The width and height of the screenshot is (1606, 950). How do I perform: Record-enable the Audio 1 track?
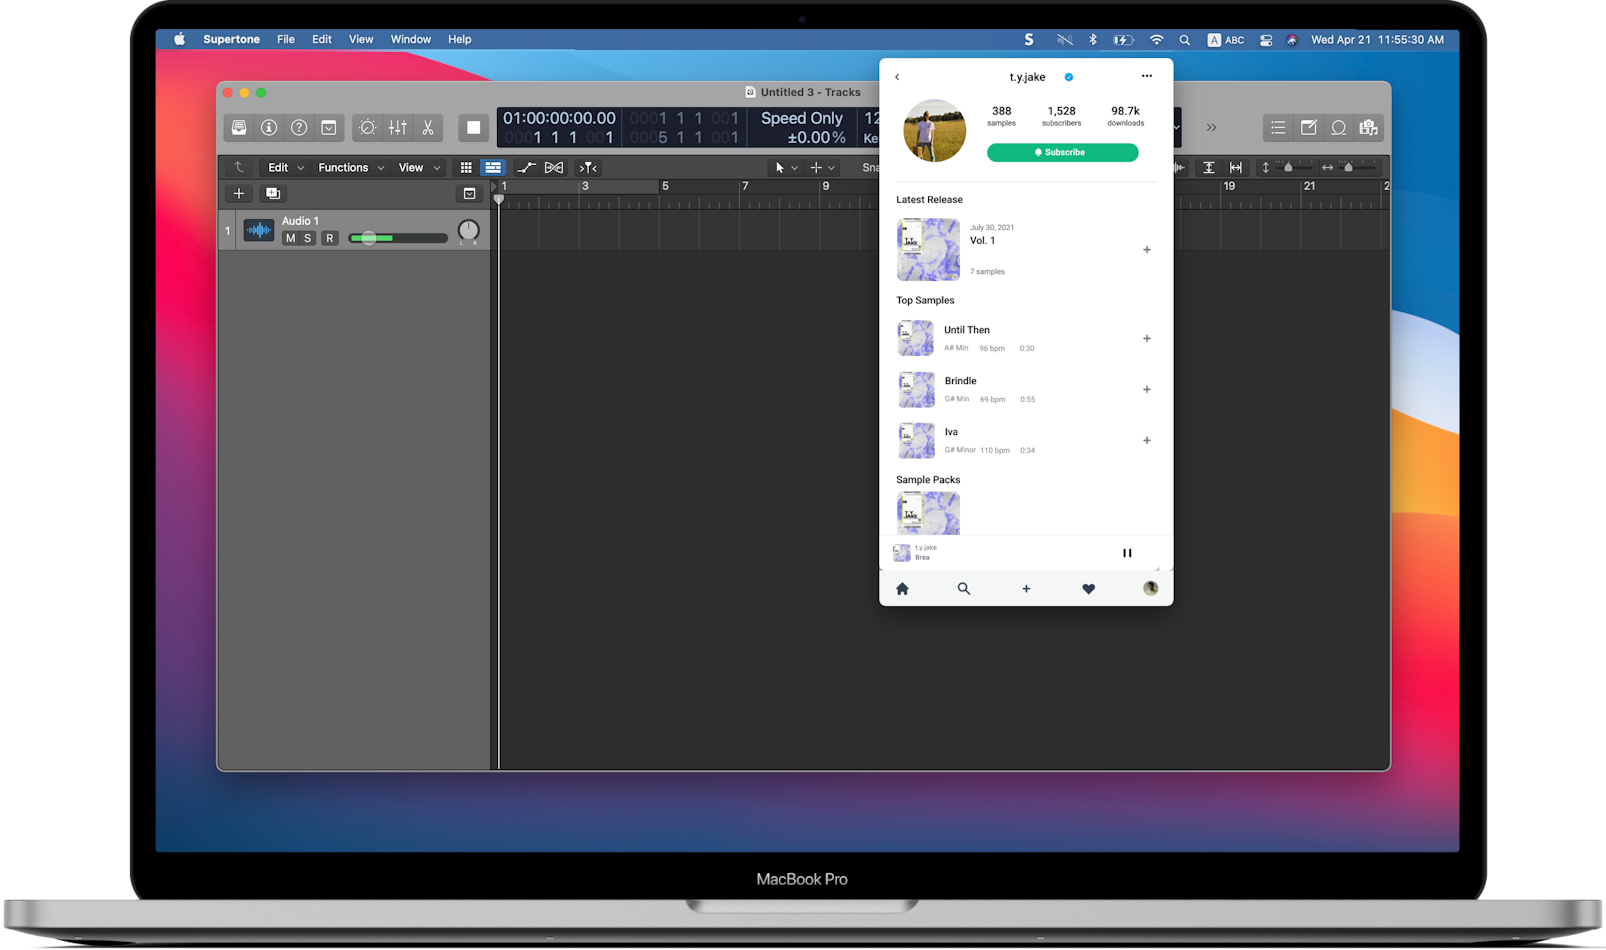tap(329, 238)
